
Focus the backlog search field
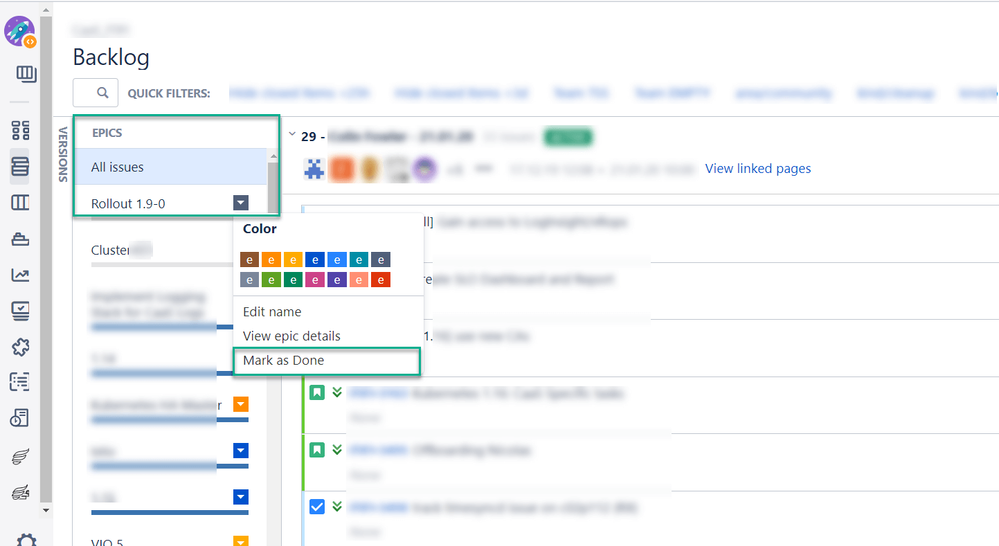point(96,93)
